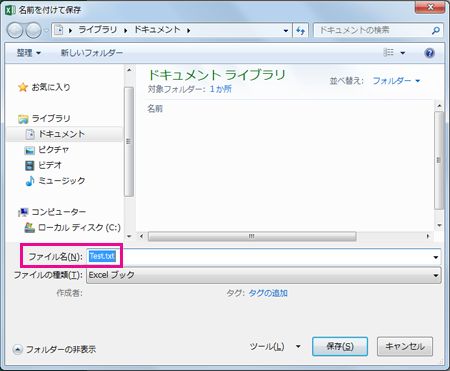Open the ファイルの種類 Excel ブック combo box
Viewport: 450px width, 371px height.
(264, 275)
